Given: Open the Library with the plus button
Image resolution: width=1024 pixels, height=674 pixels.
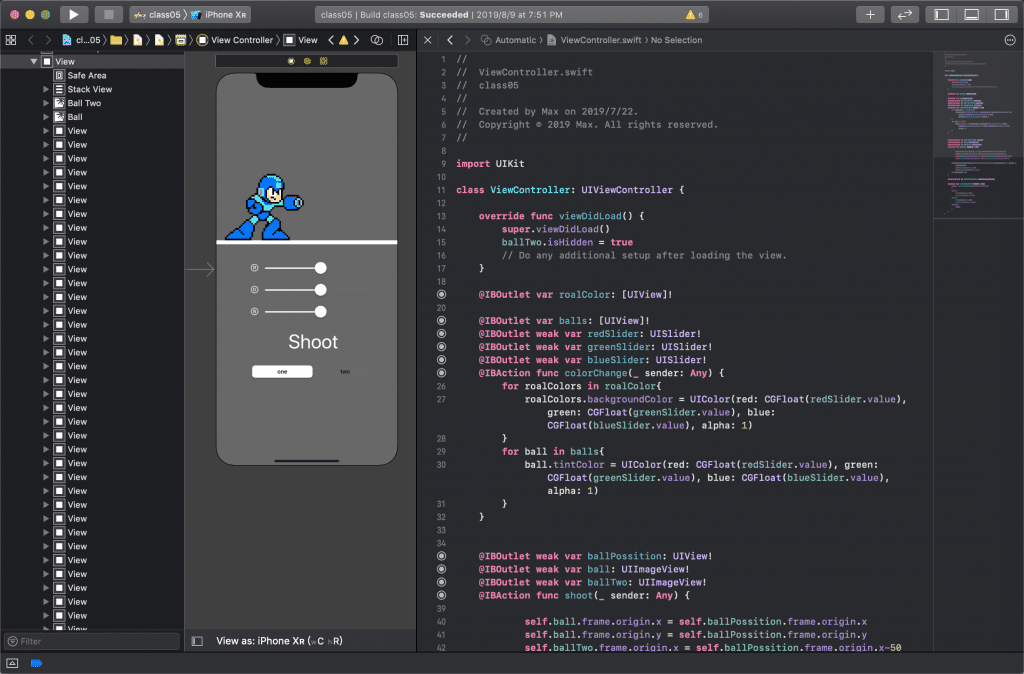Looking at the screenshot, I should tap(870, 14).
